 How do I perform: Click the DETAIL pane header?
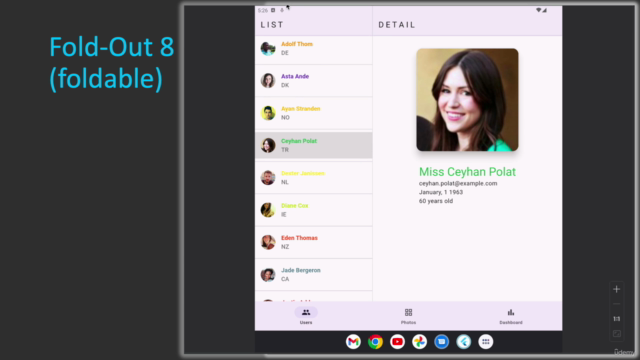tap(397, 25)
